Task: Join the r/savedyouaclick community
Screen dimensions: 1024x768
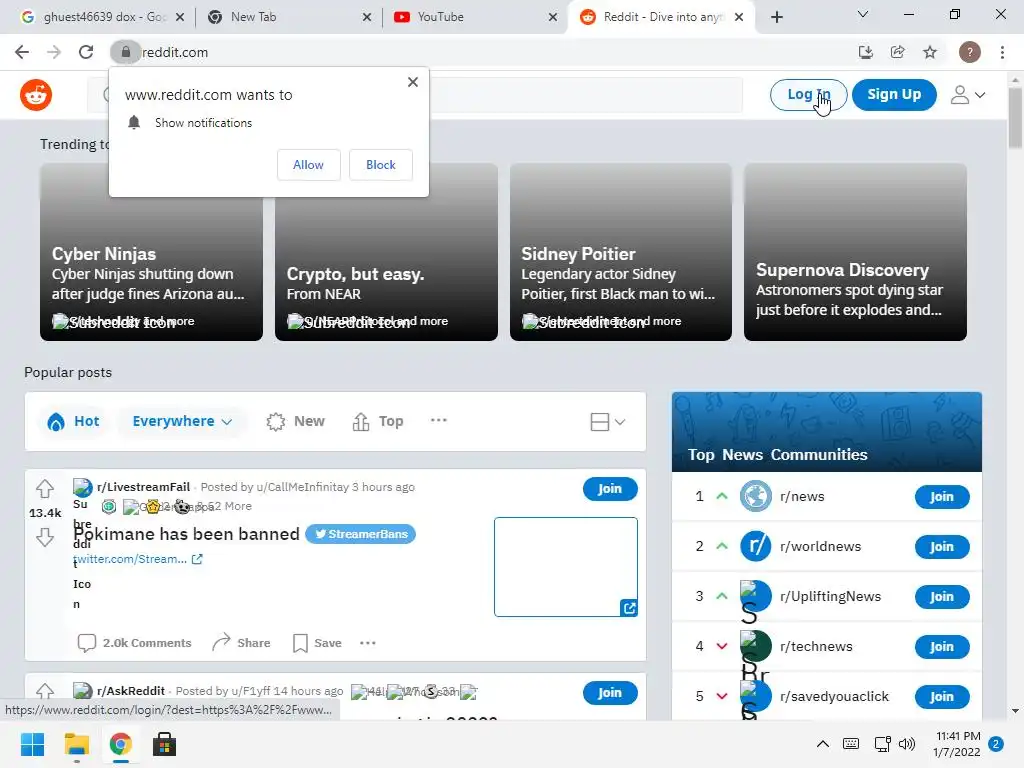Action: coord(942,697)
